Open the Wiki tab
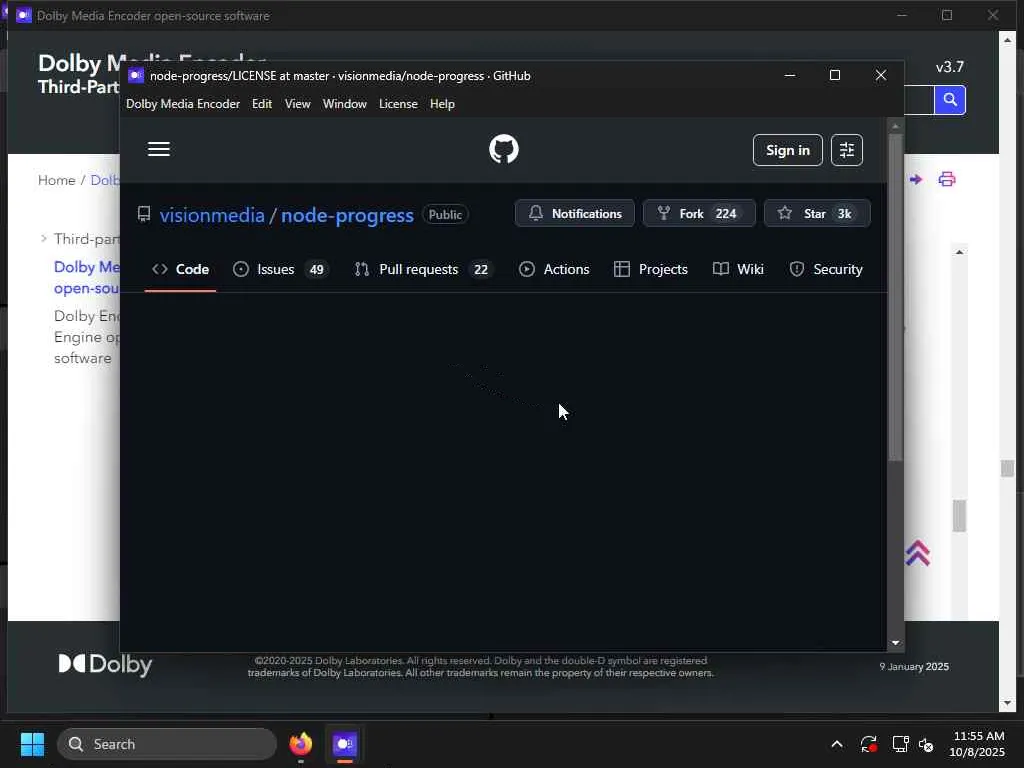The image size is (1024, 768). (x=739, y=269)
